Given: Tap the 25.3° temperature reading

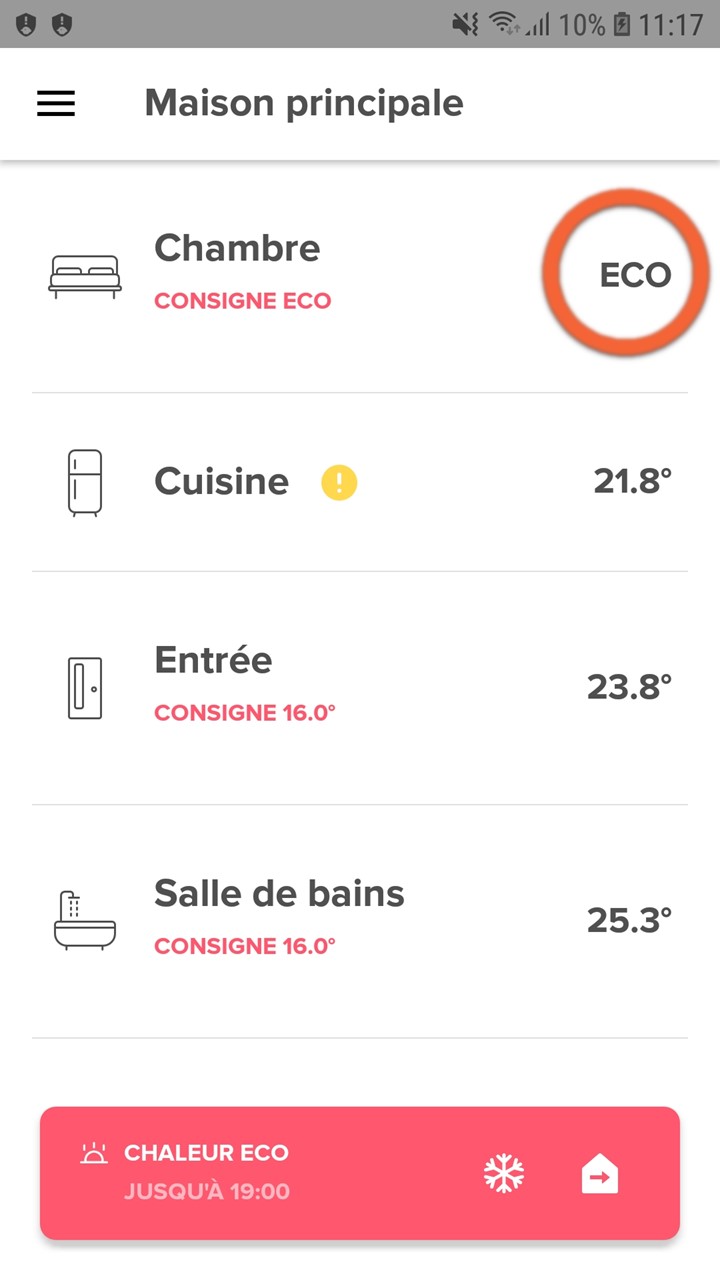Looking at the screenshot, I should tap(629, 920).
